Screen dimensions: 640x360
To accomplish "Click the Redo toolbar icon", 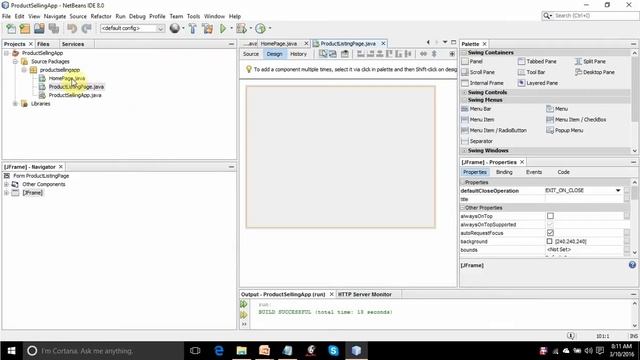I will click(86, 28).
